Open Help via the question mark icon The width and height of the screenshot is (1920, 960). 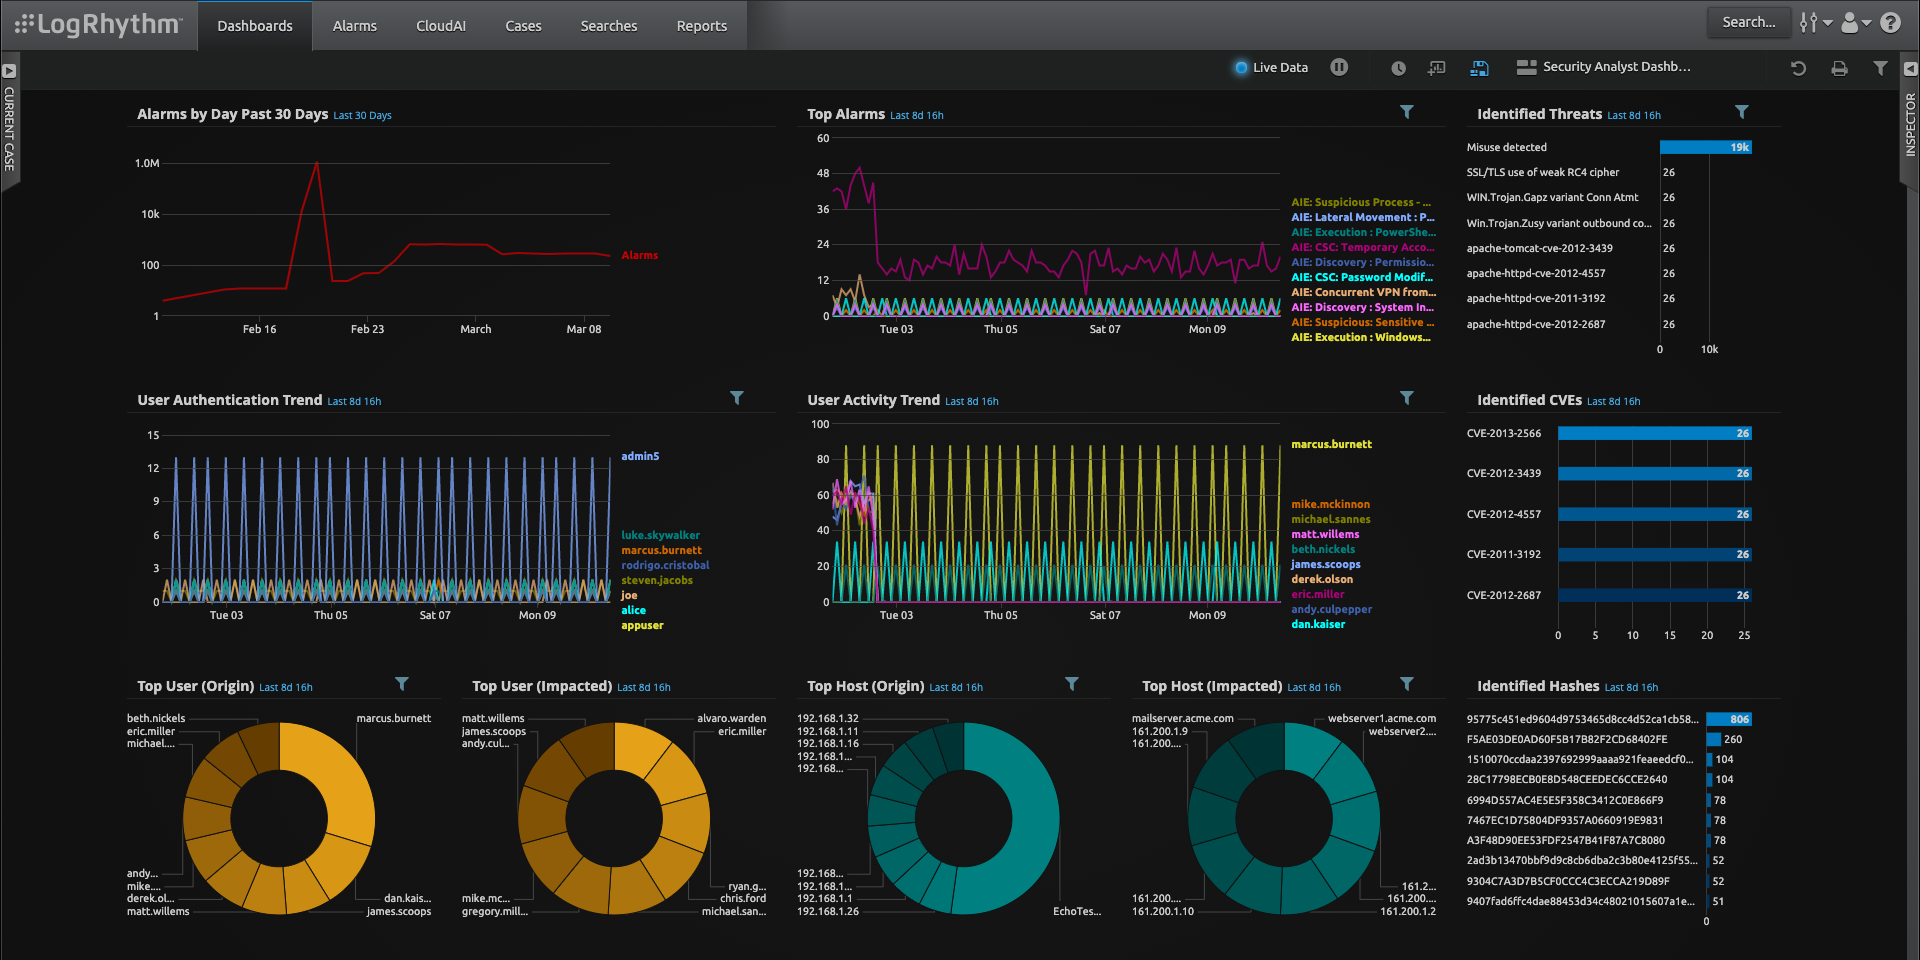tap(1891, 21)
